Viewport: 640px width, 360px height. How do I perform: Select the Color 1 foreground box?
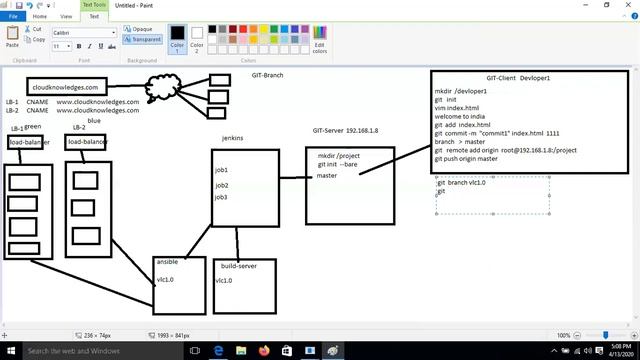click(177, 39)
